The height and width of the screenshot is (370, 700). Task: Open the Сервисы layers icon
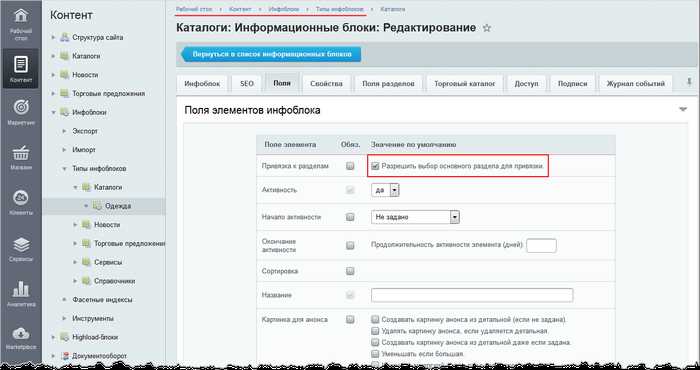(21, 245)
